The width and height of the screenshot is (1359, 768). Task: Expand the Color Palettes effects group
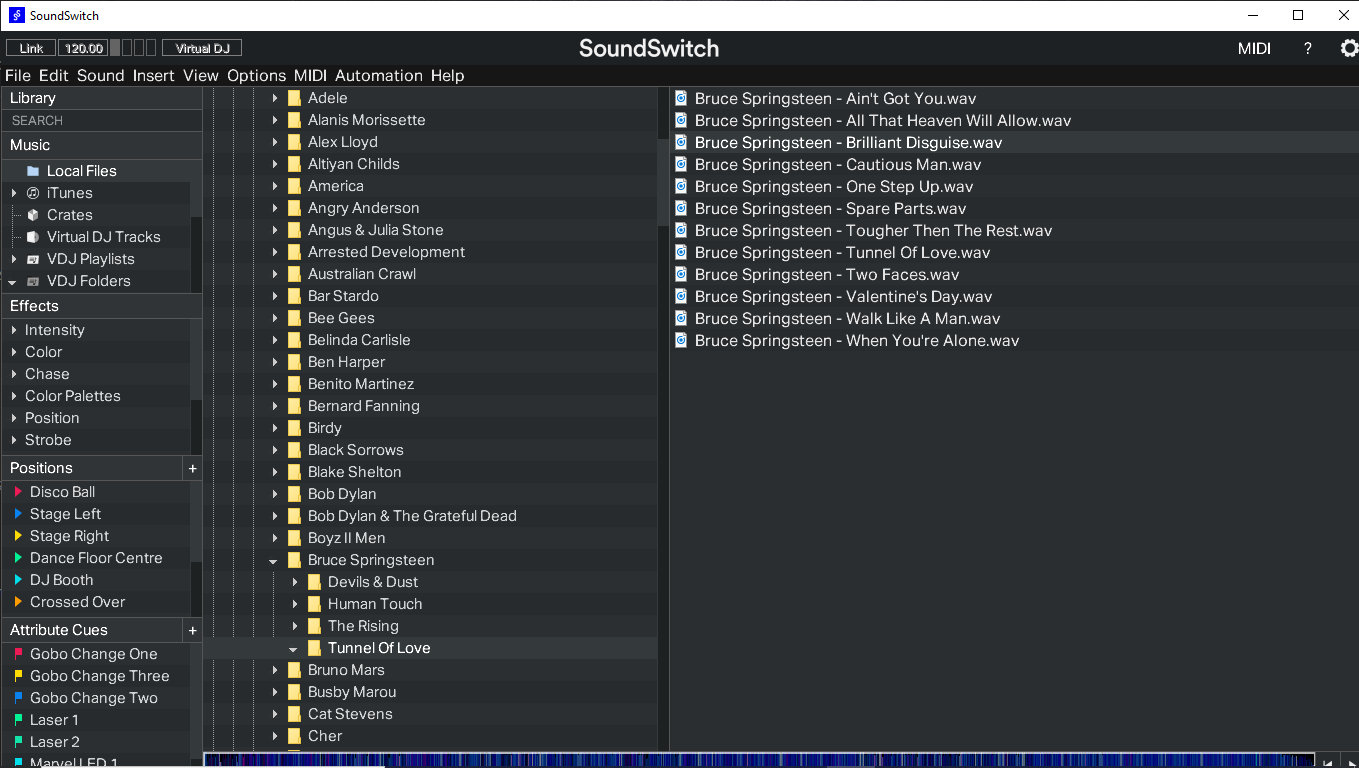tap(14, 396)
